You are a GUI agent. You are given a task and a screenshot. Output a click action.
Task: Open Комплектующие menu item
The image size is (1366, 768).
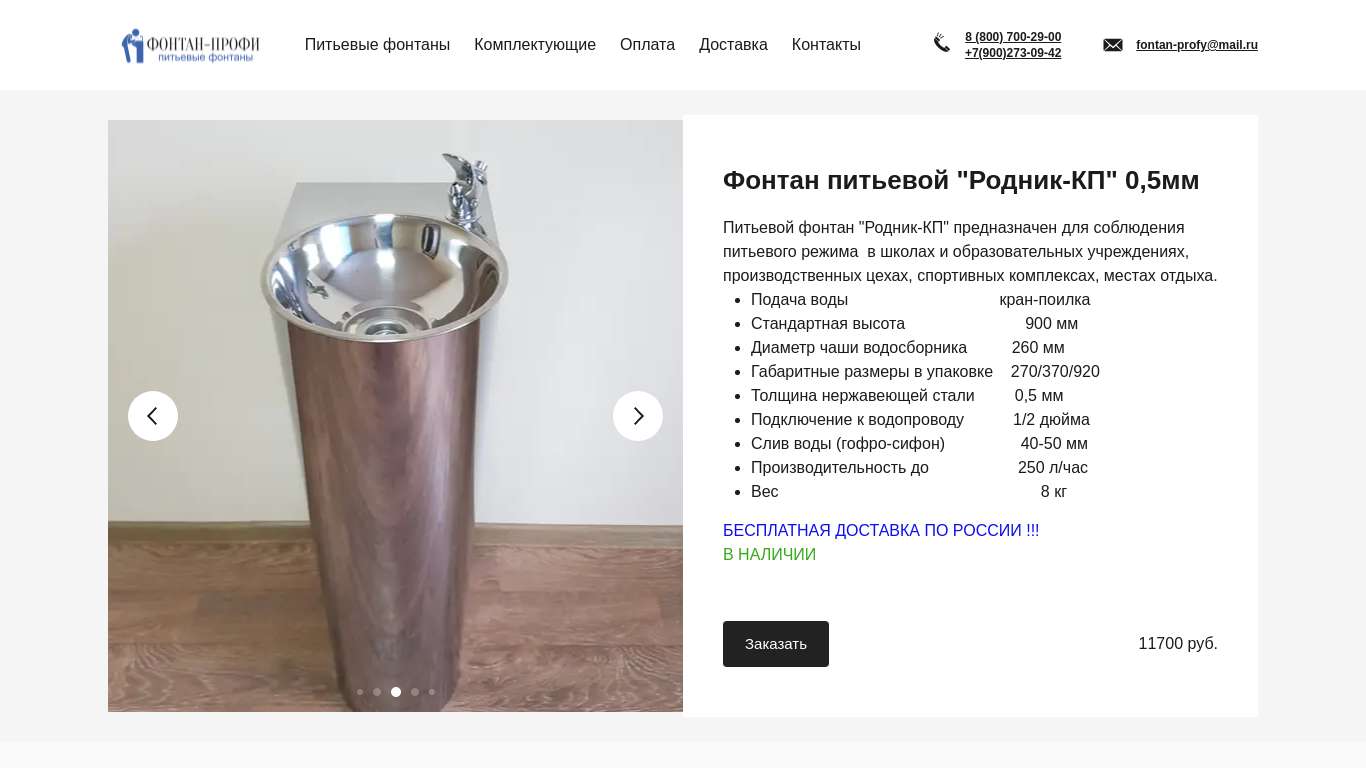[x=535, y=45]
